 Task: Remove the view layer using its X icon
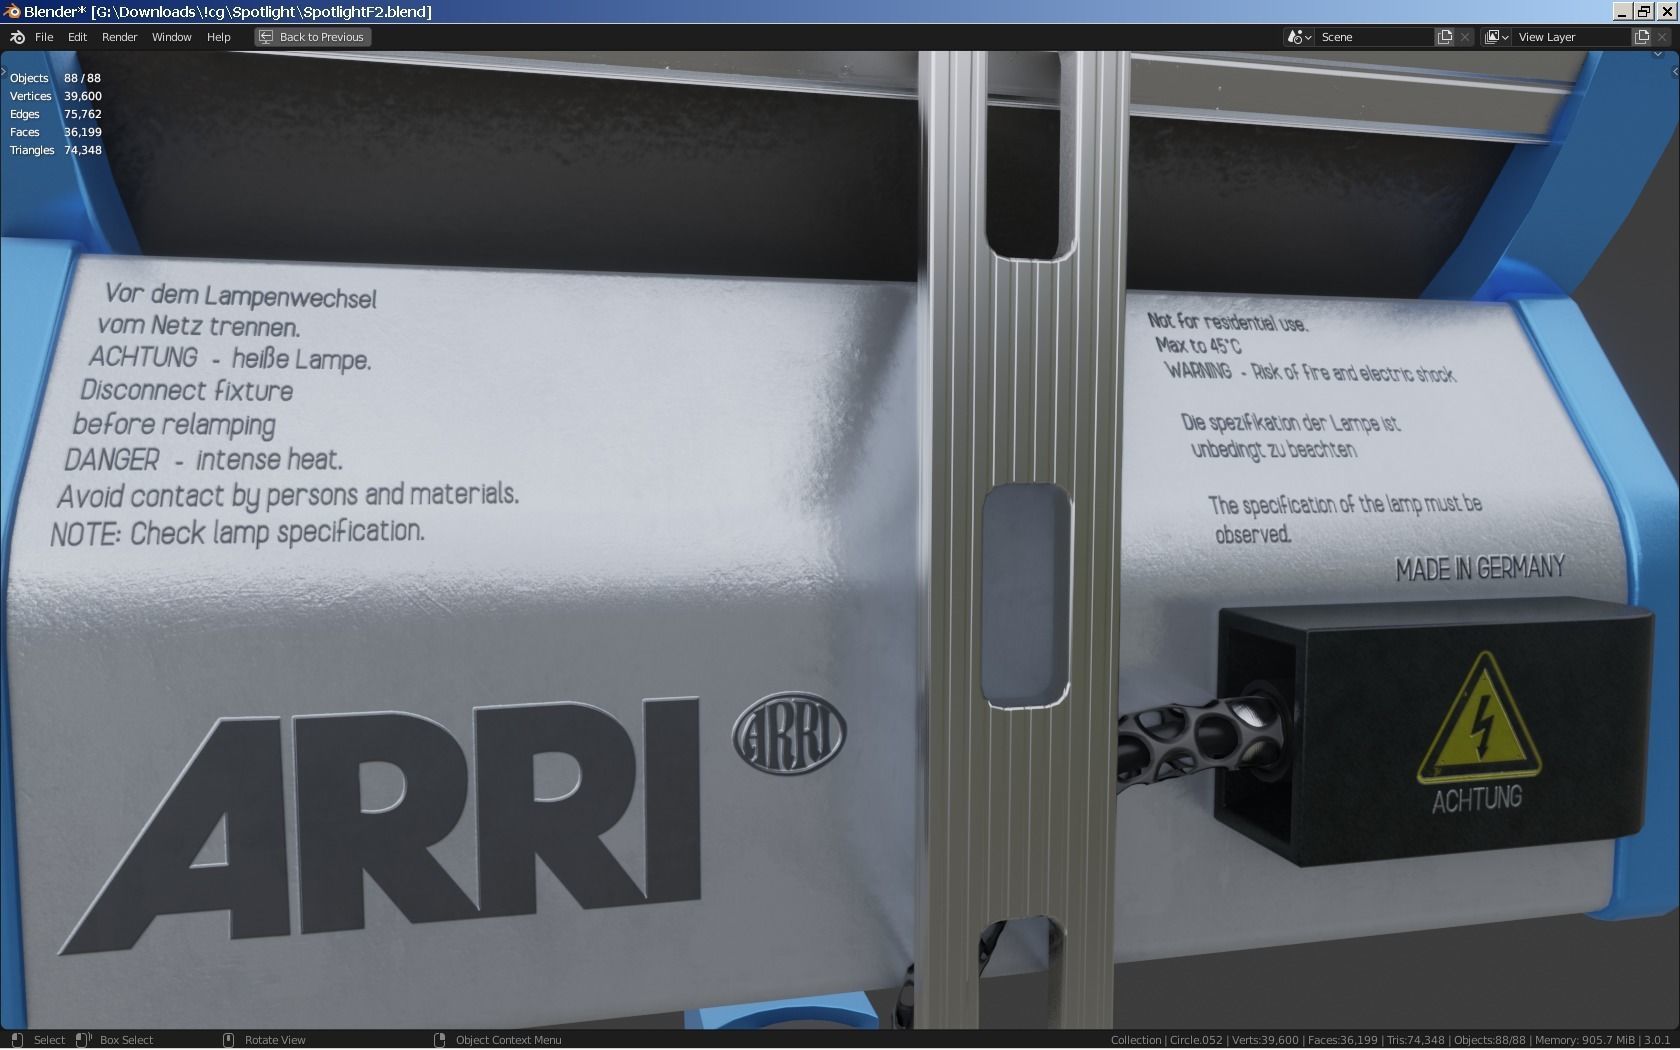coord(1662,37)
